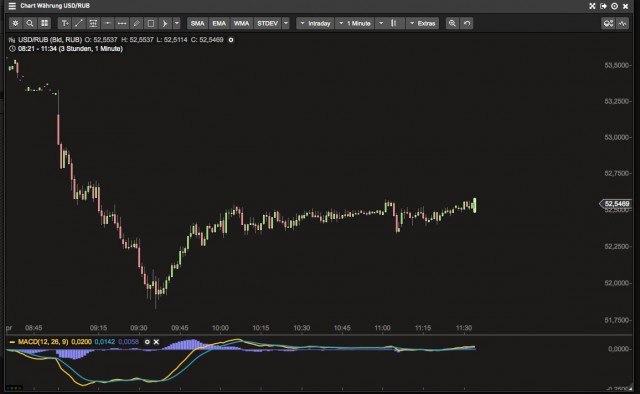Click the zoom-in magnifier icon
Image resolution: width=640 pixels, height=394 pixels.
(452, 23)
